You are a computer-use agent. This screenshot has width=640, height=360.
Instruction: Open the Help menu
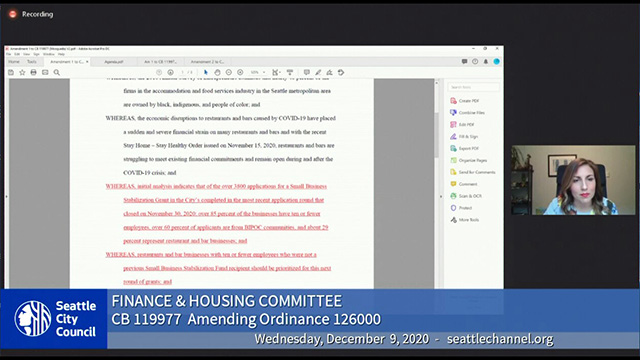(61, 54)
